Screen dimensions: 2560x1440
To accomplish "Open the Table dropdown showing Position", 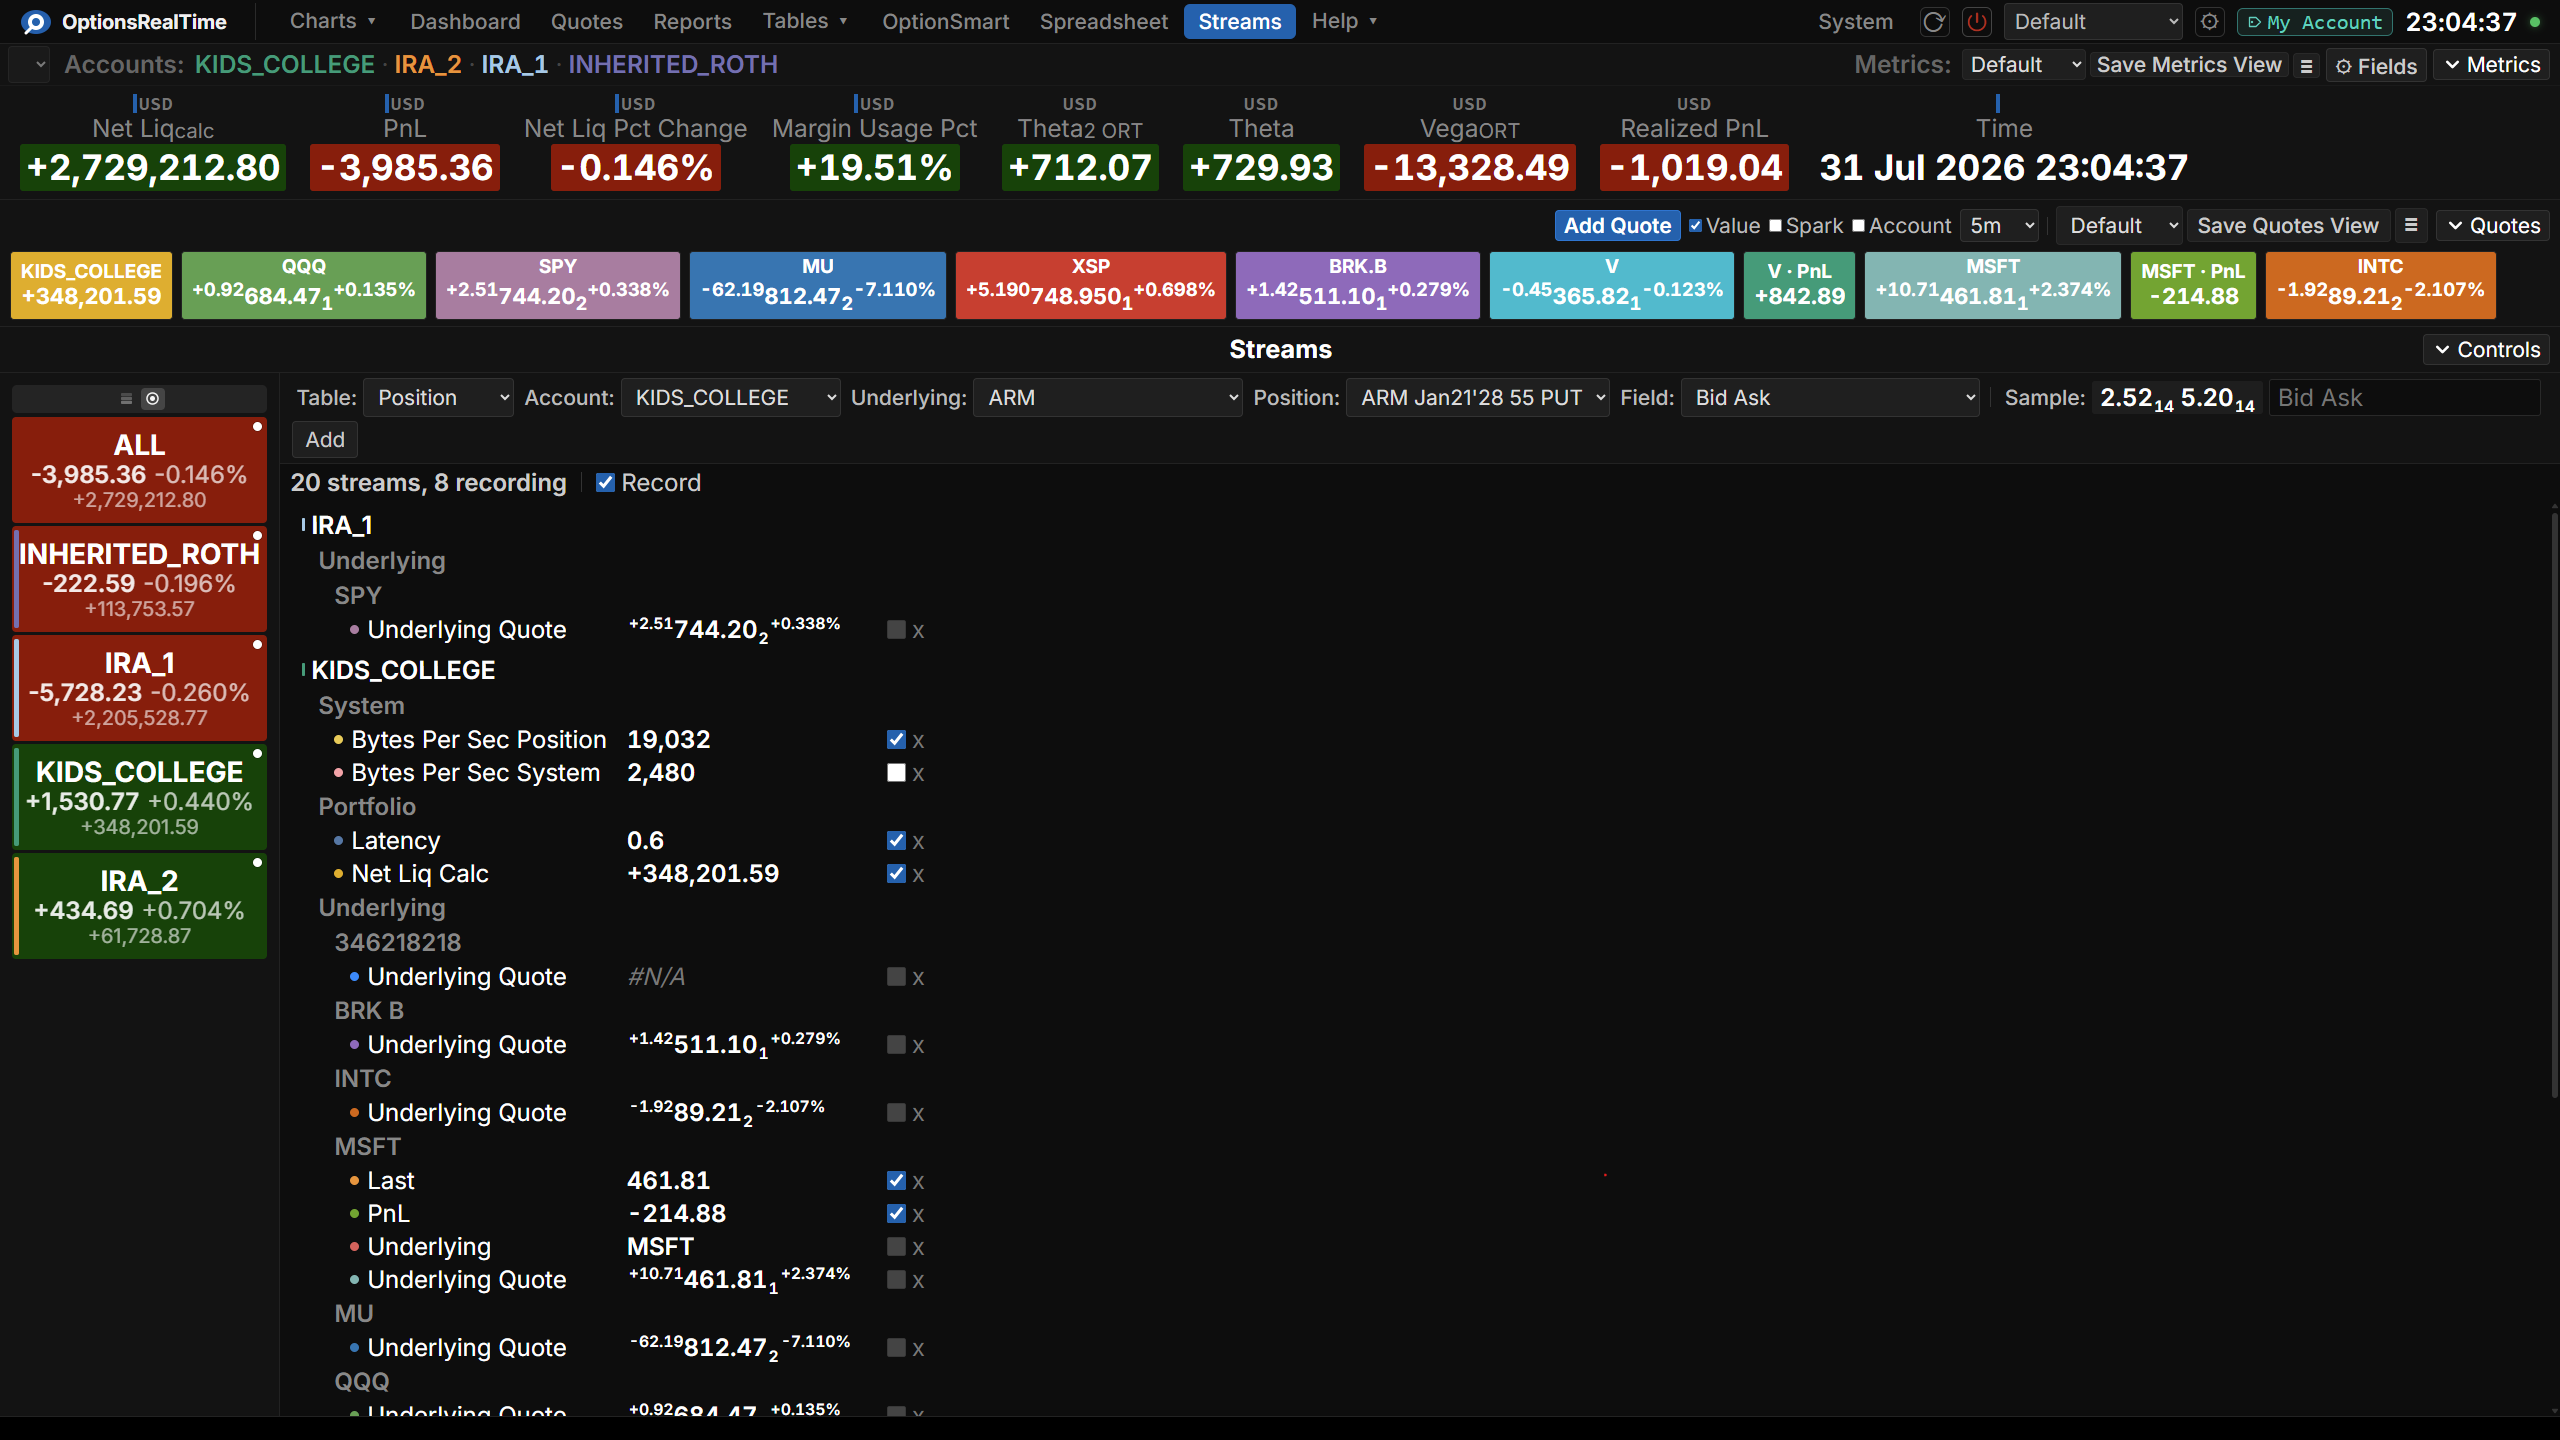I will pos(439,398).
